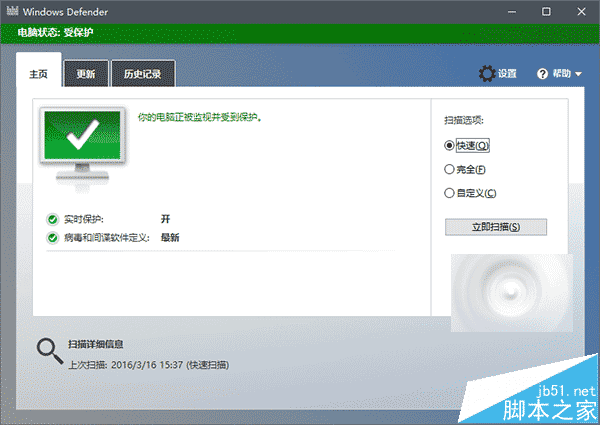Minimize the Windows Defender window

(x=512, y=12)
